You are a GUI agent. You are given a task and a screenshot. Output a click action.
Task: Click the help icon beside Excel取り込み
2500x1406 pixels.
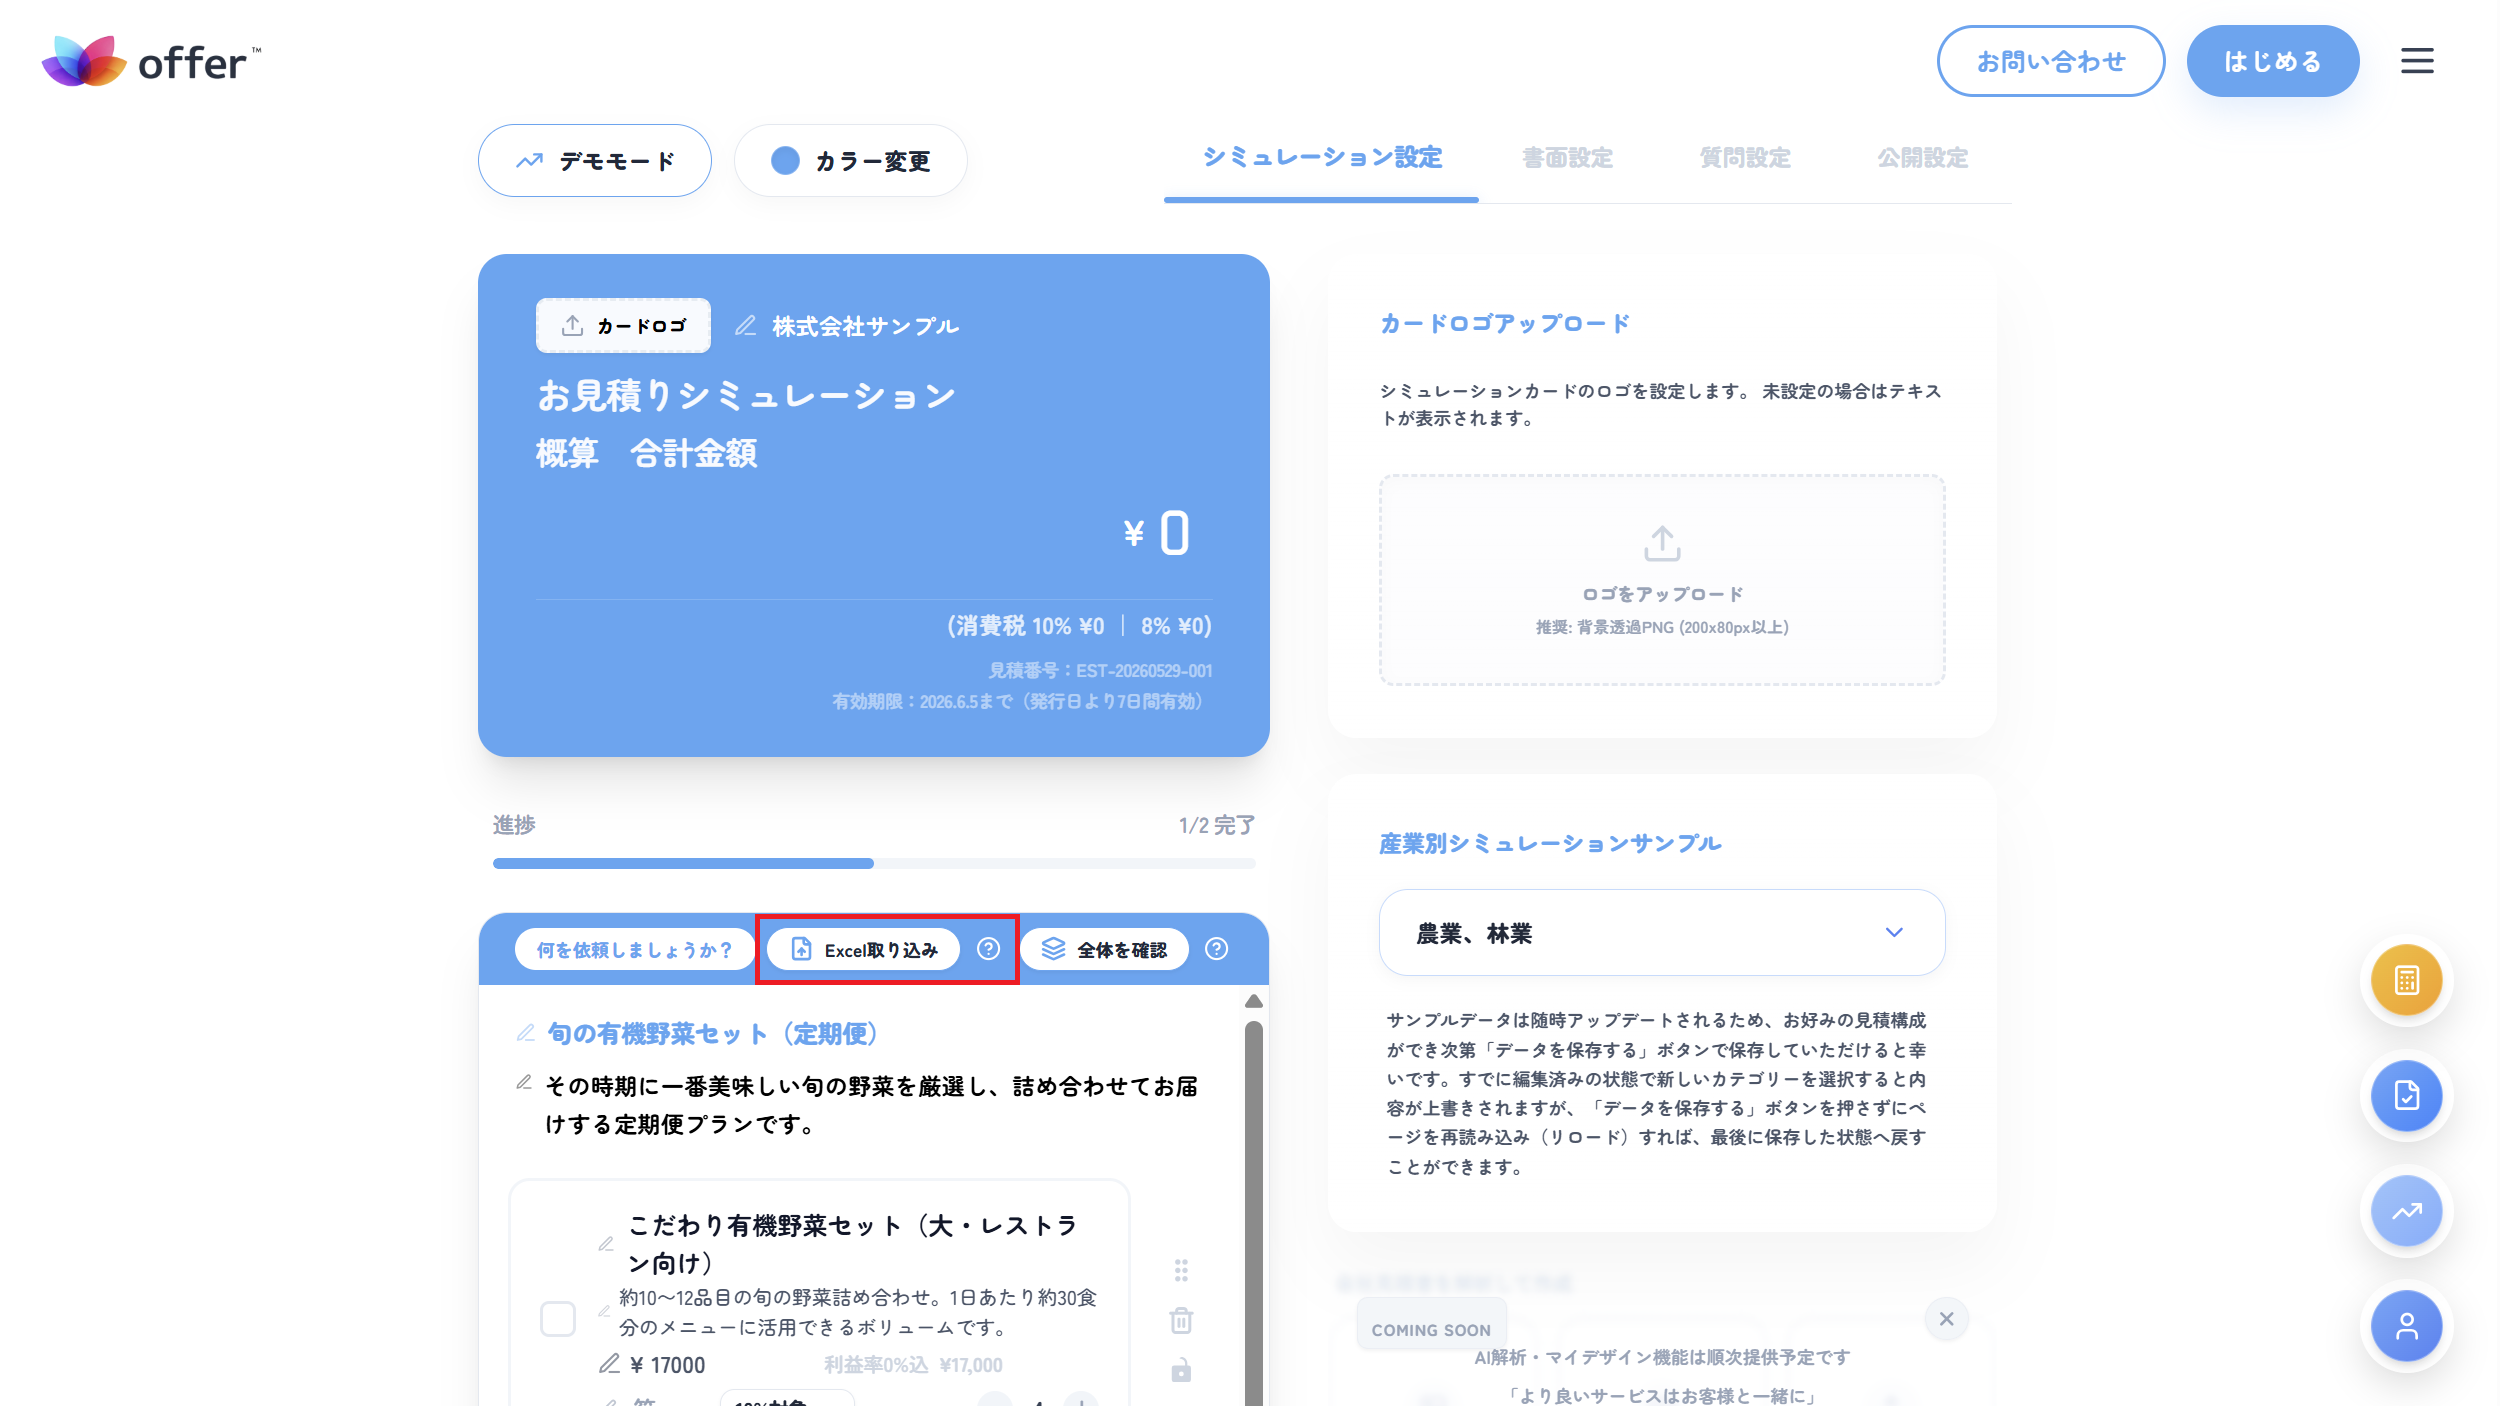pyautogui.click(x=988, y=949)
